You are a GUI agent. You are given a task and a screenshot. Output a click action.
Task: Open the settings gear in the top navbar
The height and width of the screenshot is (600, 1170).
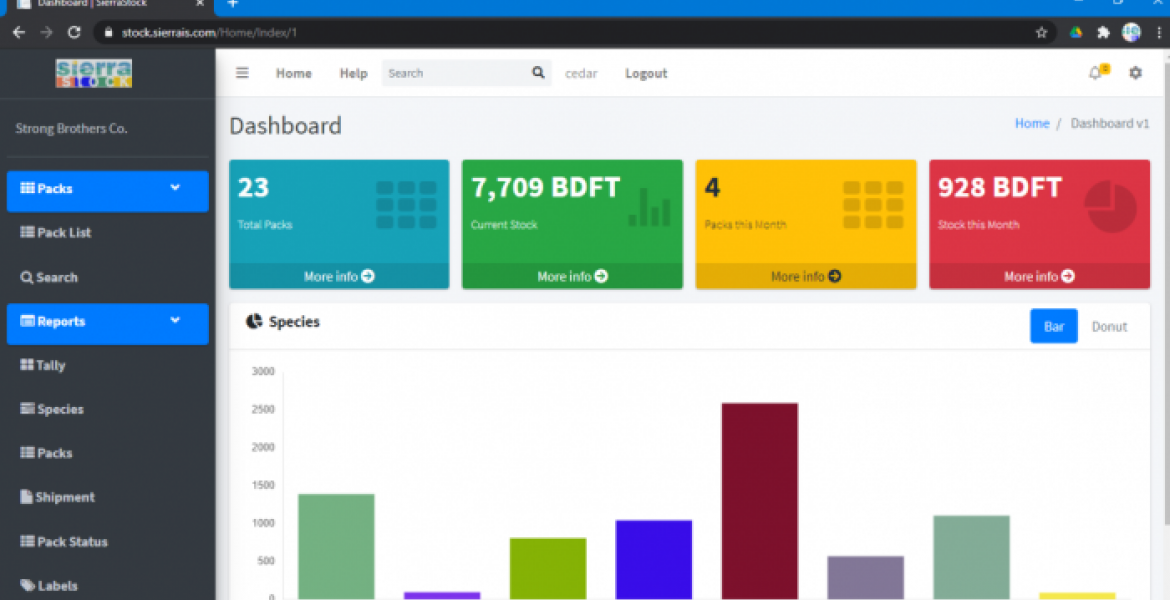[1134, 72]
